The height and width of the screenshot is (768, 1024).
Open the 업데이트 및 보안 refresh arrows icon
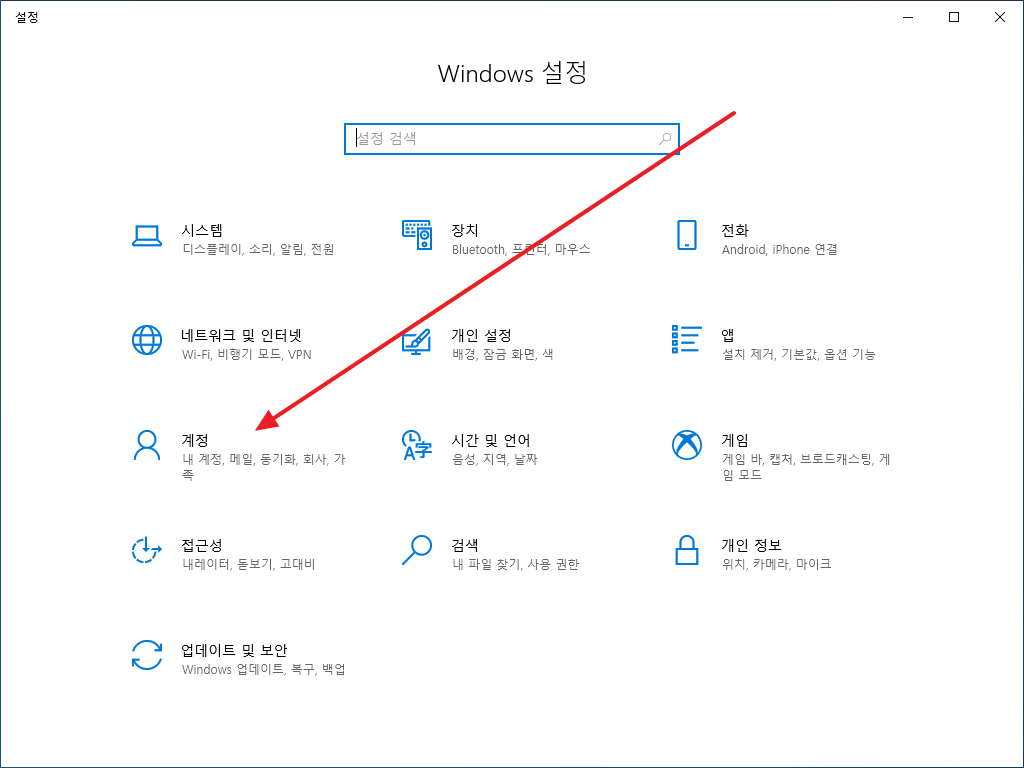147,655
